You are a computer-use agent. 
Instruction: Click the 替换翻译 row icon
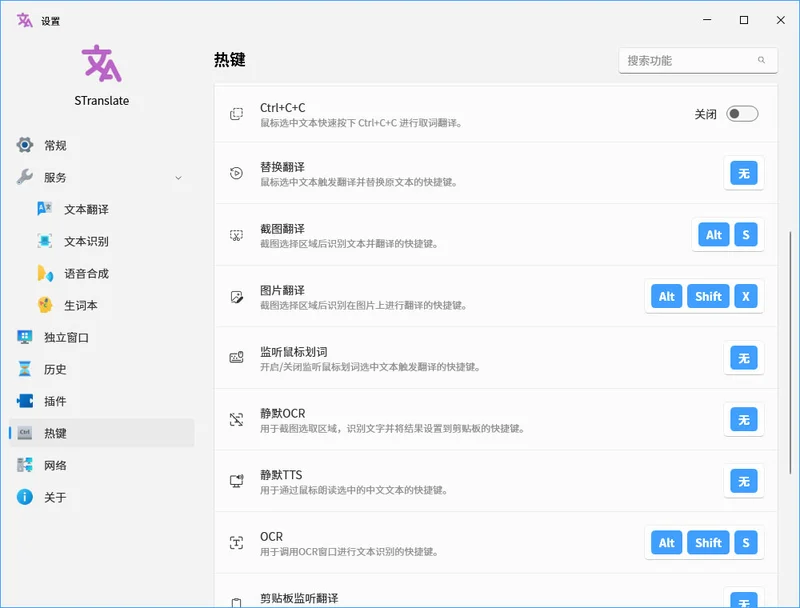[x=236, y=173]
